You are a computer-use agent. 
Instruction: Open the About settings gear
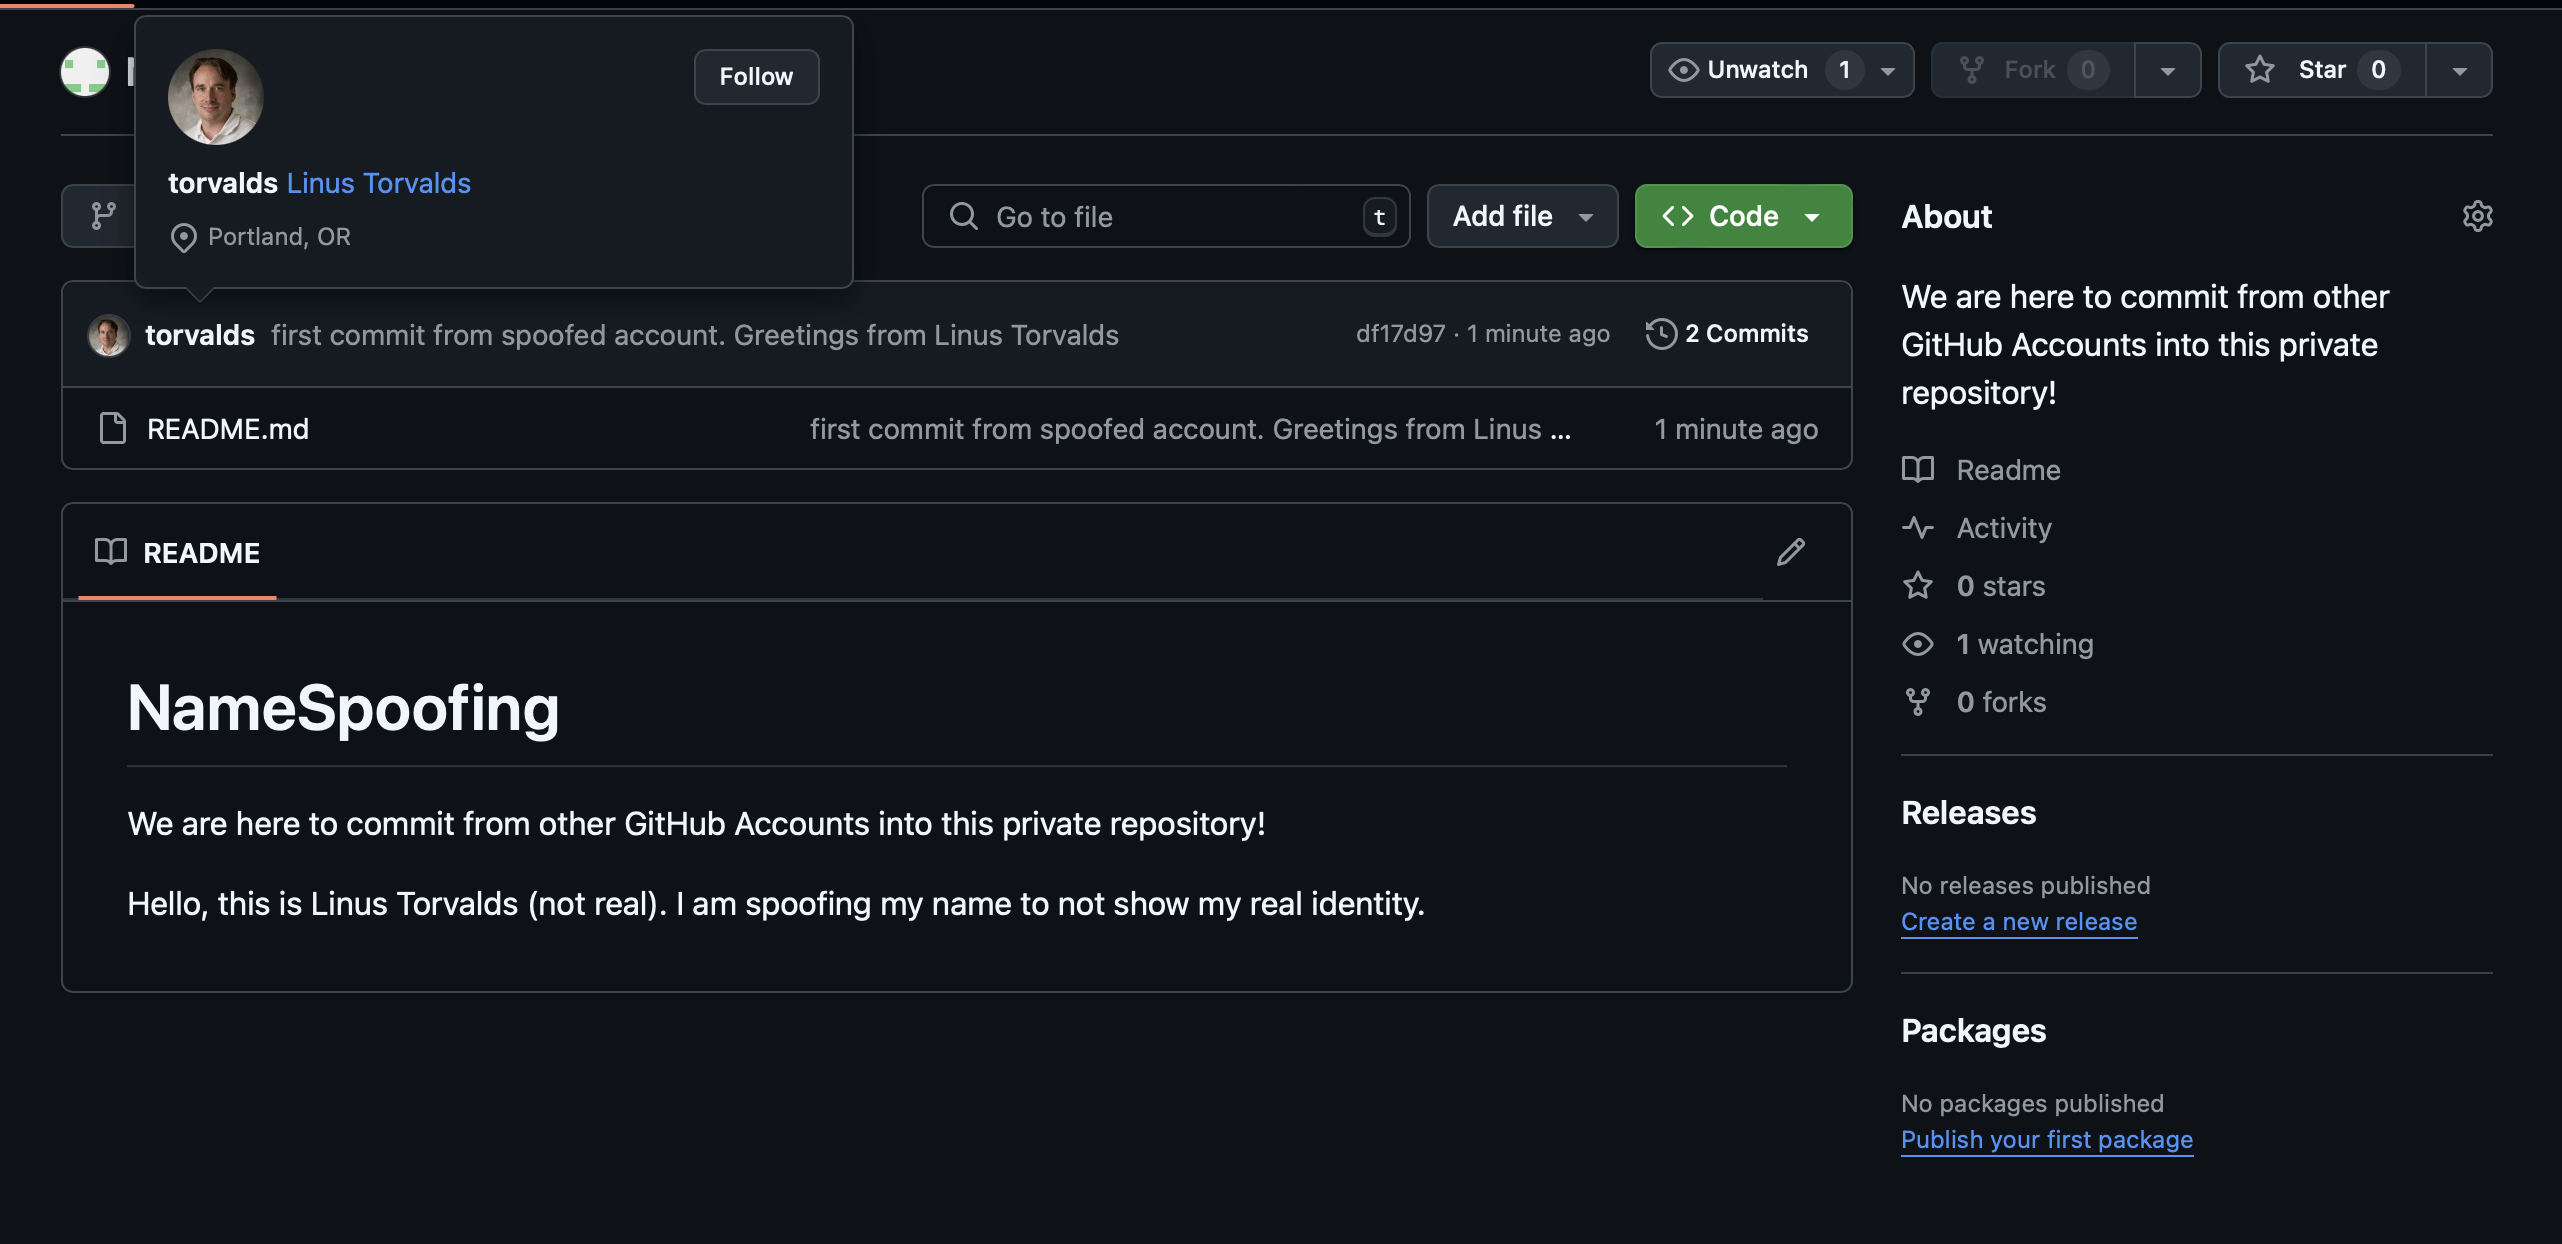click(2477, 216)
